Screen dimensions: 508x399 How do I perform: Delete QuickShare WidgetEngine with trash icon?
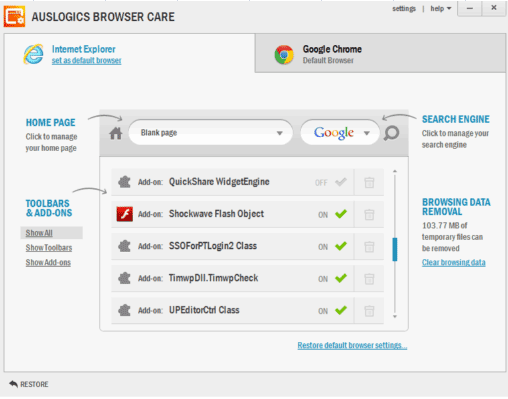tap(369, 182)
